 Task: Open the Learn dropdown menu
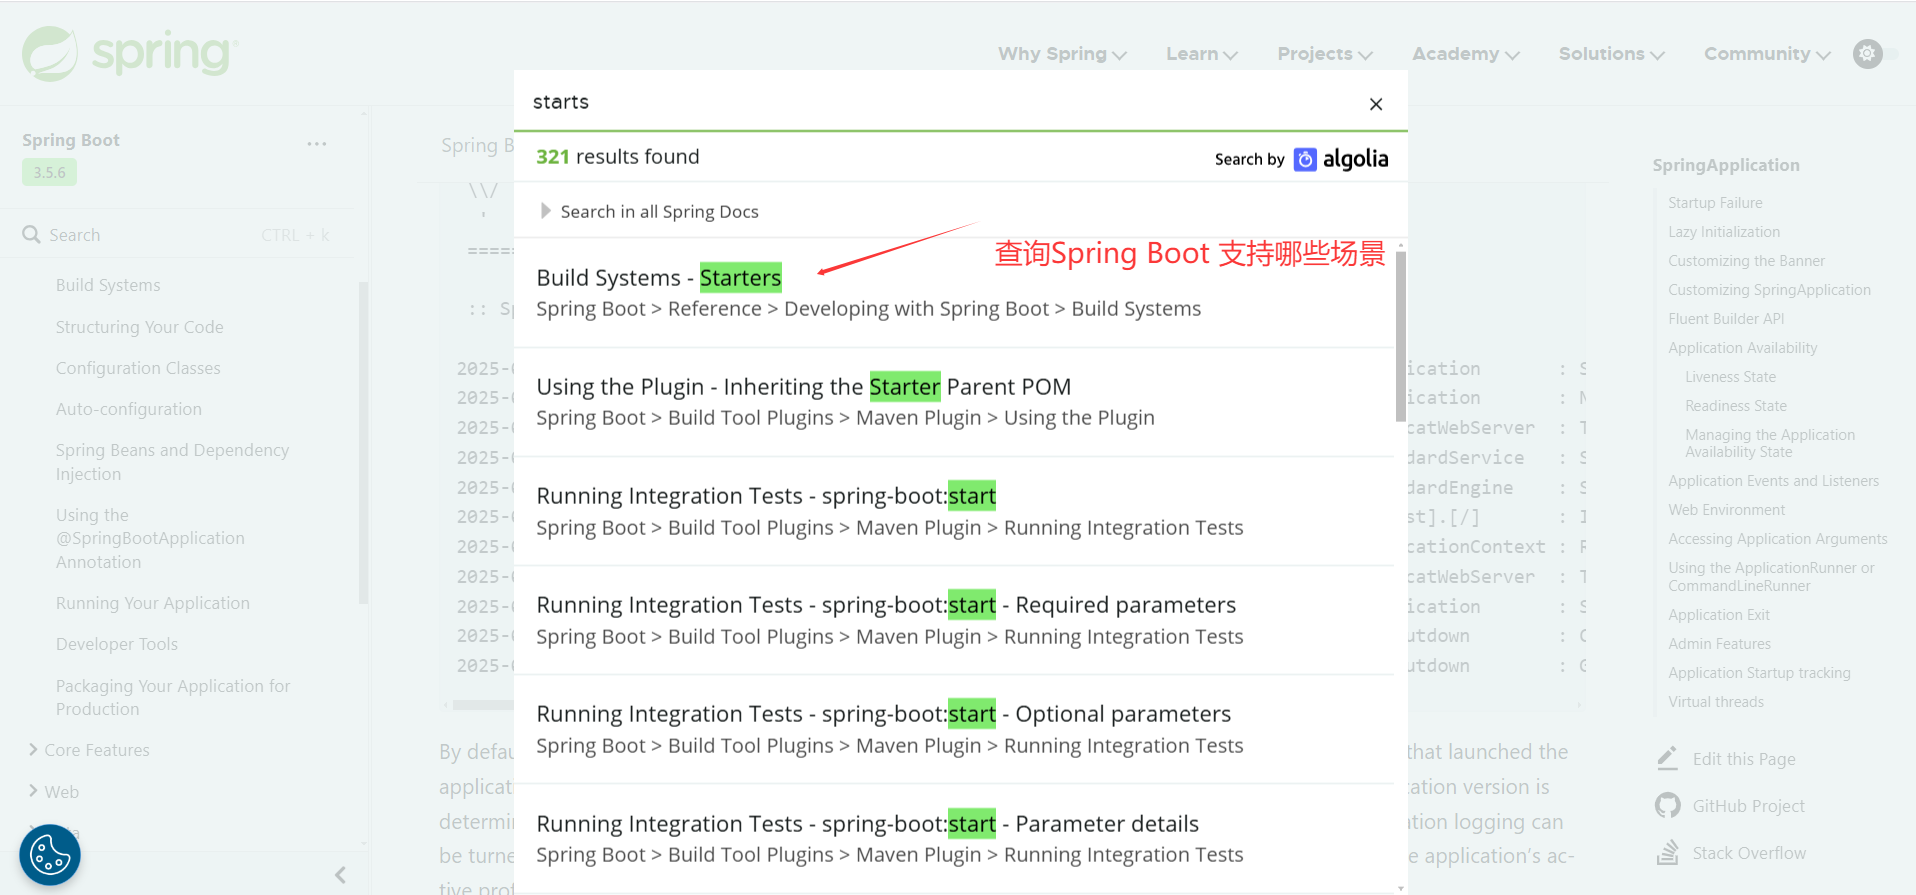coord(1202,54)
